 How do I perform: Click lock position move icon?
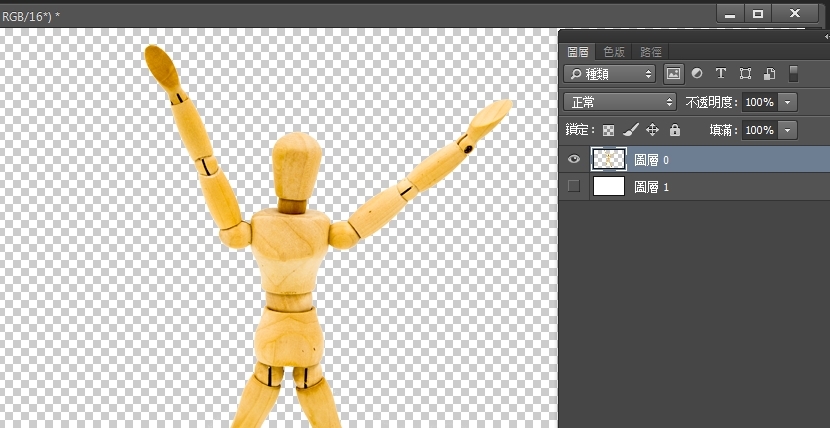click(653, 130)
